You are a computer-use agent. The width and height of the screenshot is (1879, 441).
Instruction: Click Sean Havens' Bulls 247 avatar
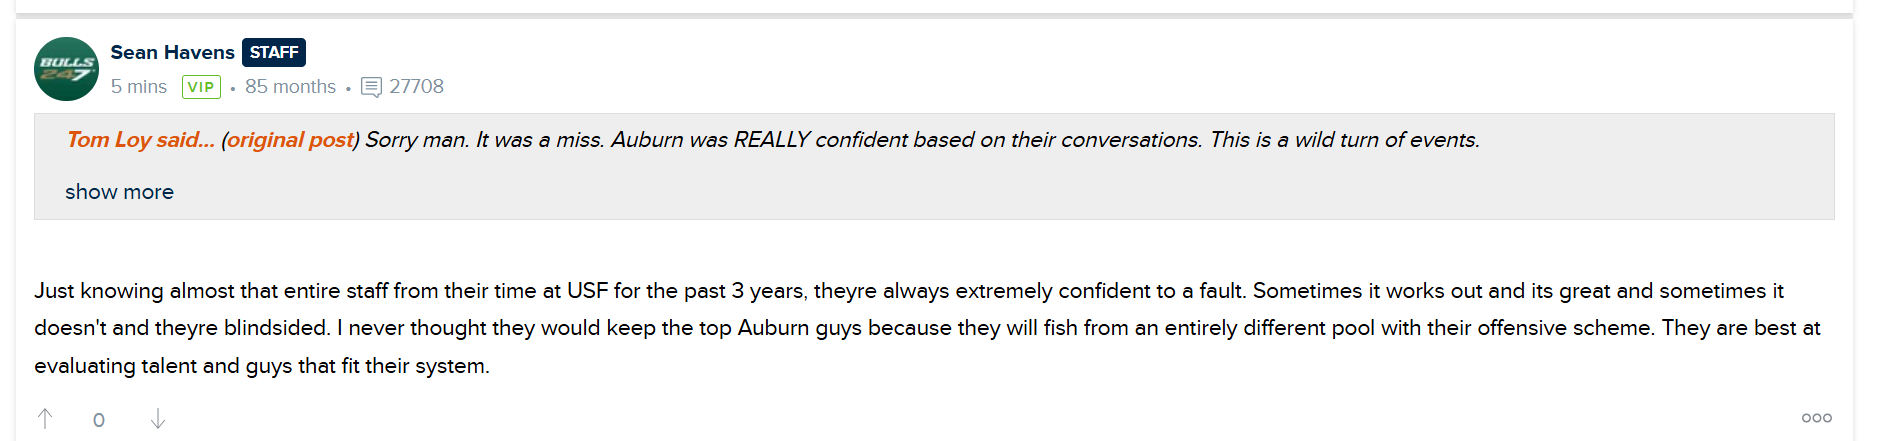[x=66, y=69]
